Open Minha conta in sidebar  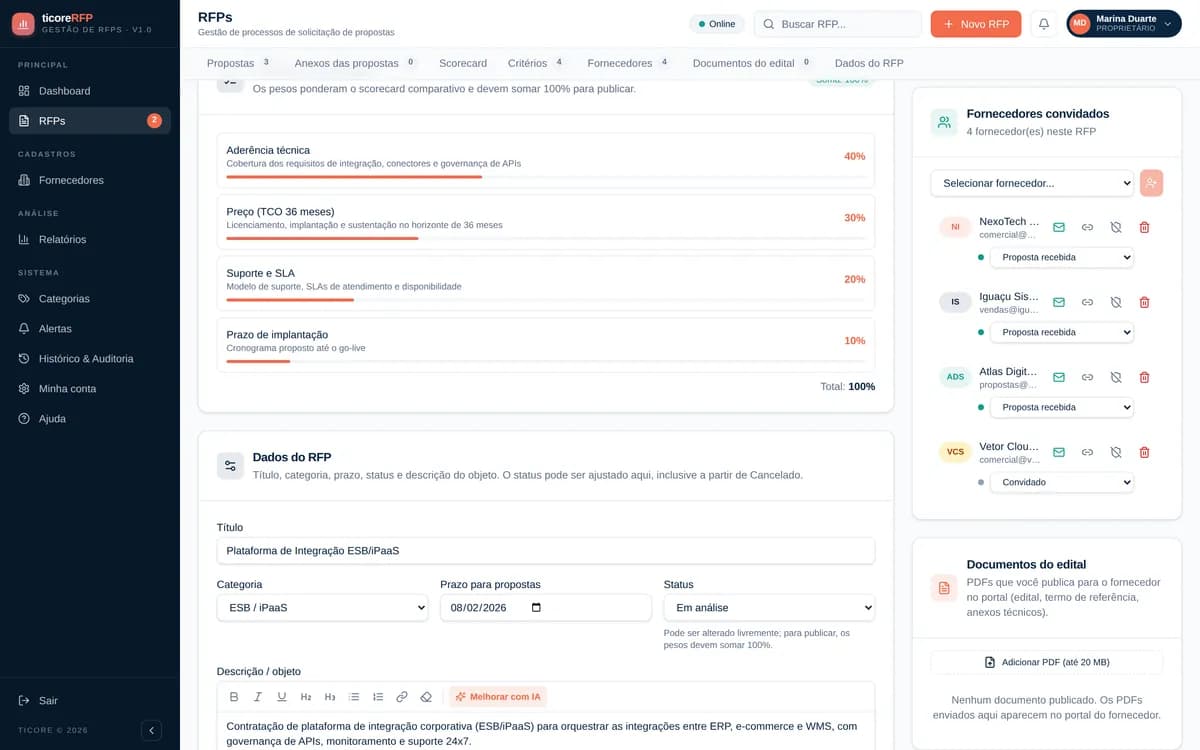click(90, 389)
